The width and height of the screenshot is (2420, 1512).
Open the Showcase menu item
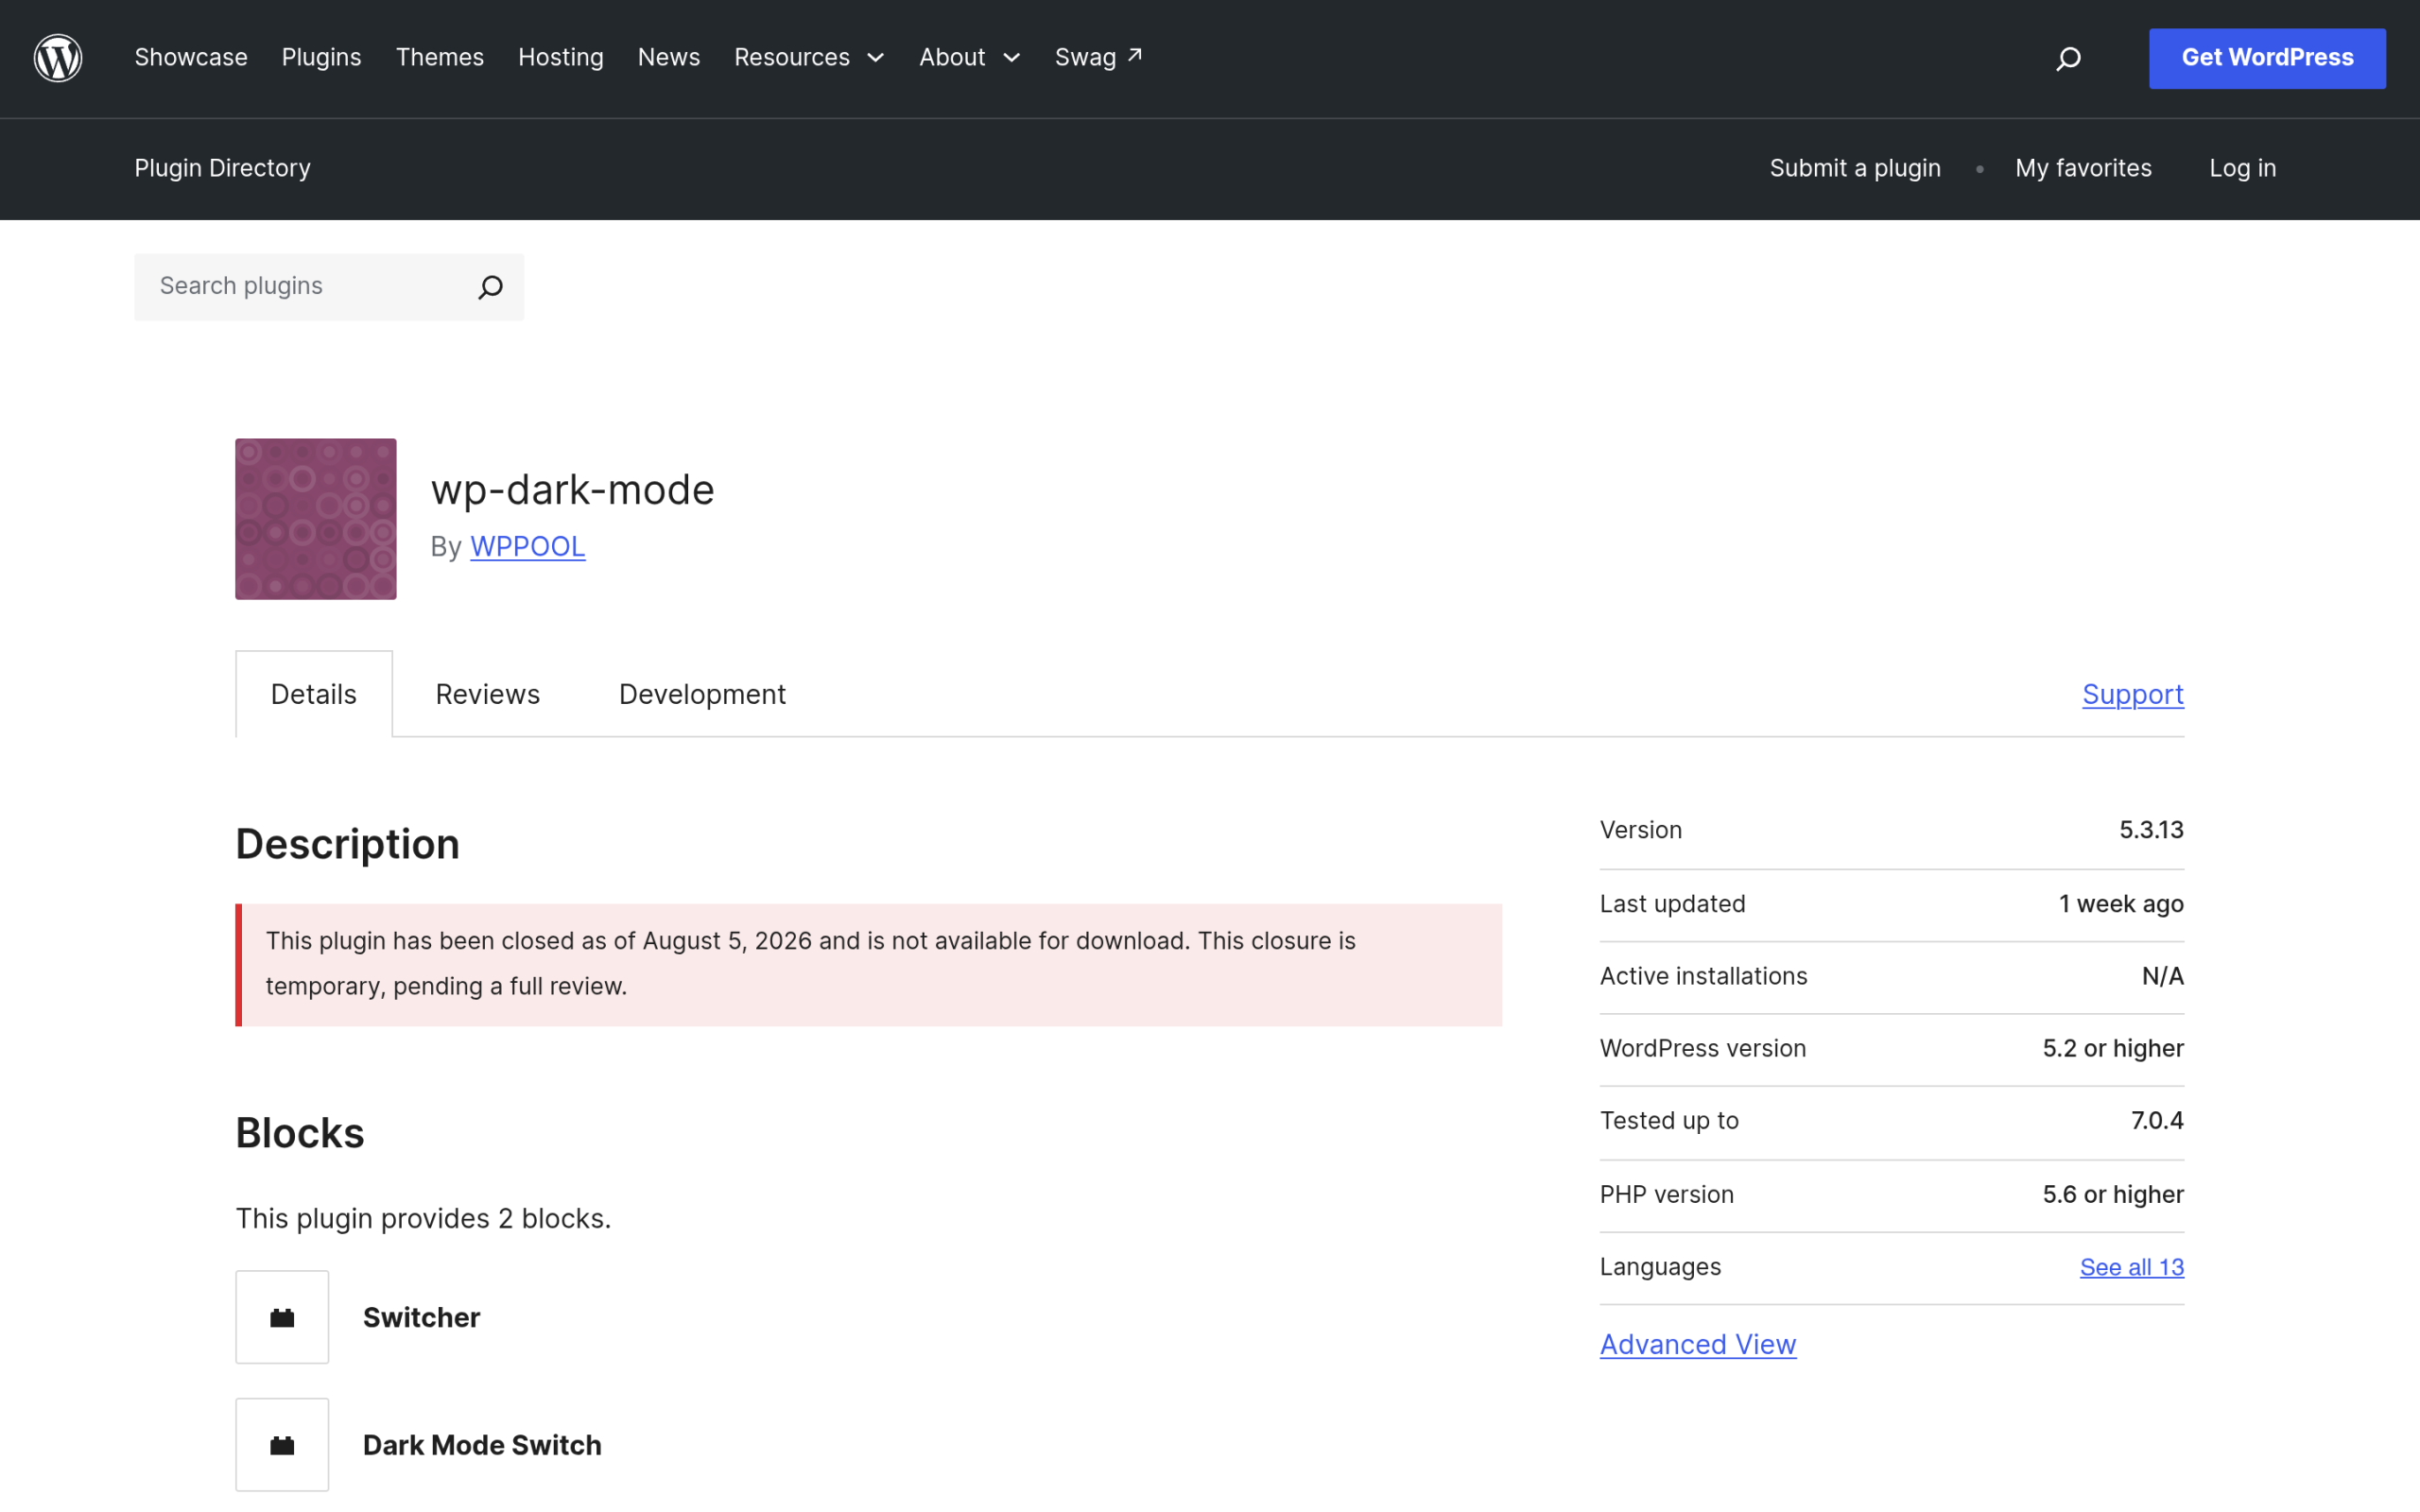tap(191, 58)
